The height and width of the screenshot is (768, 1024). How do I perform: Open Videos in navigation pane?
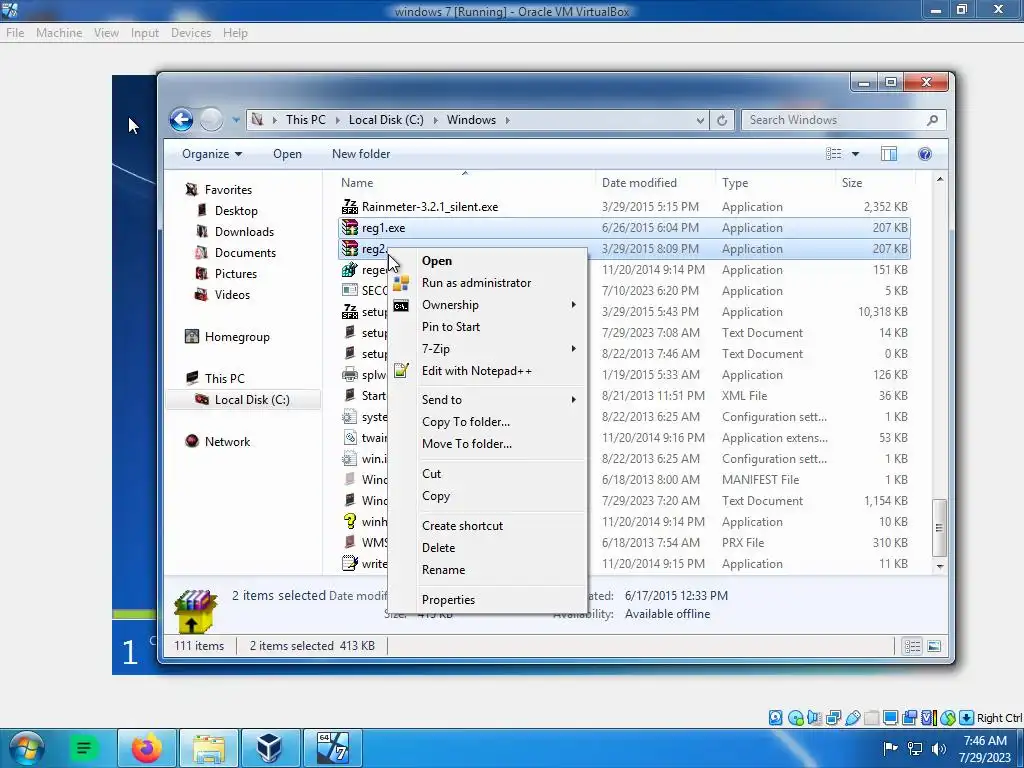pos(232,295)
